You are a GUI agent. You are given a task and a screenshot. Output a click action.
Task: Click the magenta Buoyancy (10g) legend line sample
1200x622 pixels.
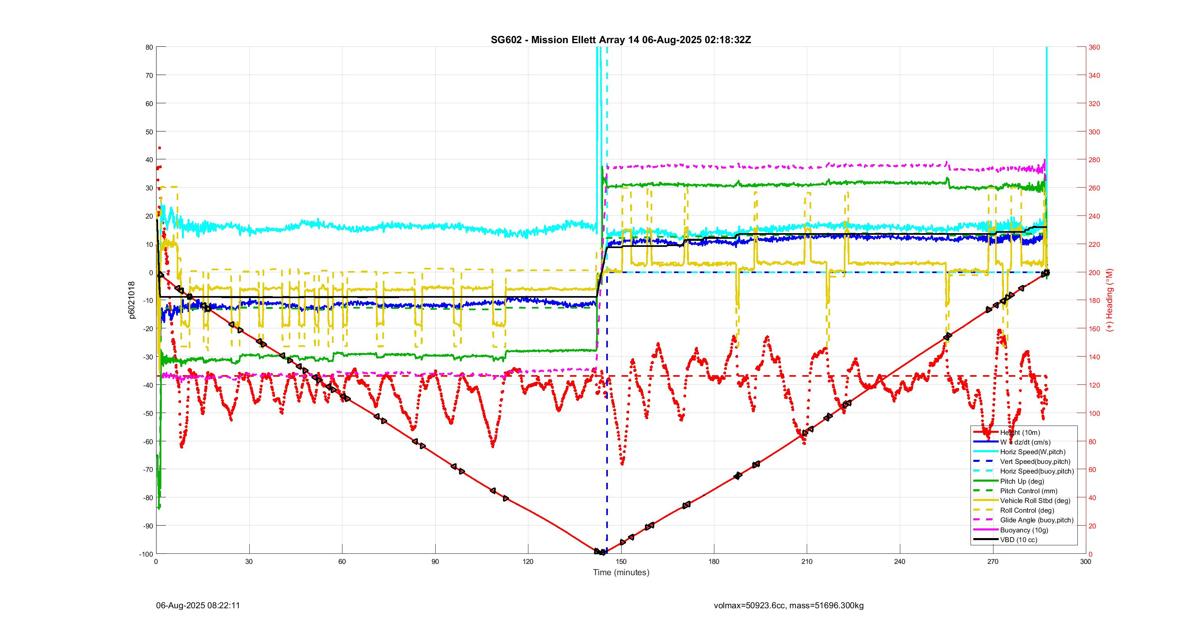986,530
